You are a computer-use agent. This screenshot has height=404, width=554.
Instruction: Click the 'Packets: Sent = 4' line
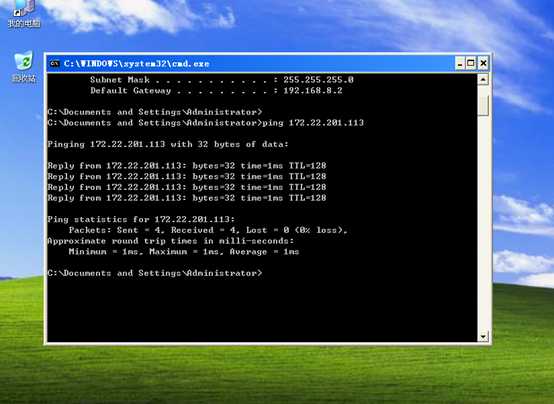point(208,230)
